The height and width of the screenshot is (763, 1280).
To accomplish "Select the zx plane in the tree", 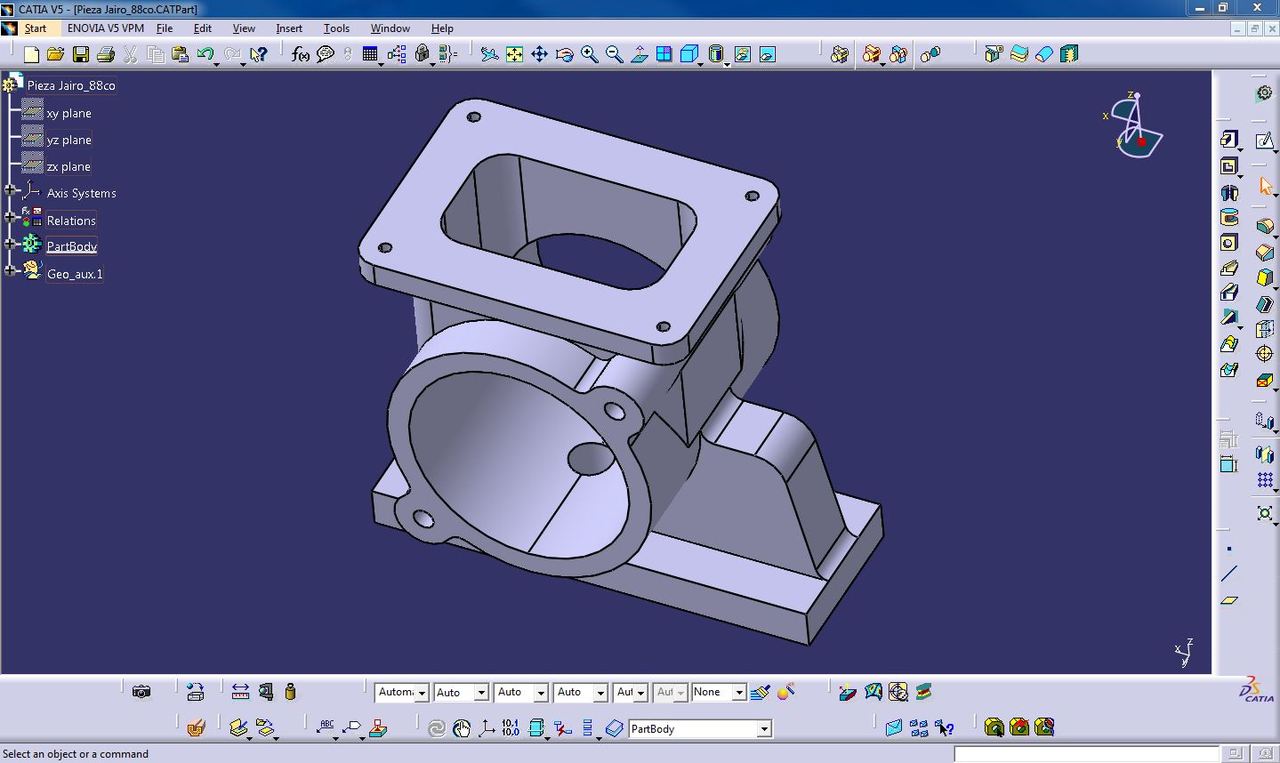I will pos(69,166).
